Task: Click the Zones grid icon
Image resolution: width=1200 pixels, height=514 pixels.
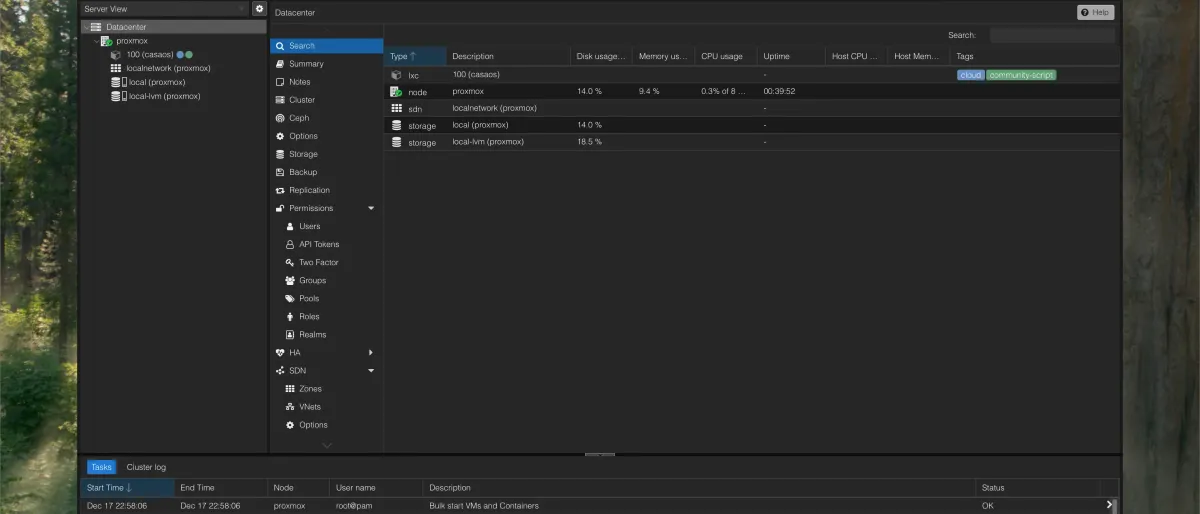Action: (x=290, y=388)
